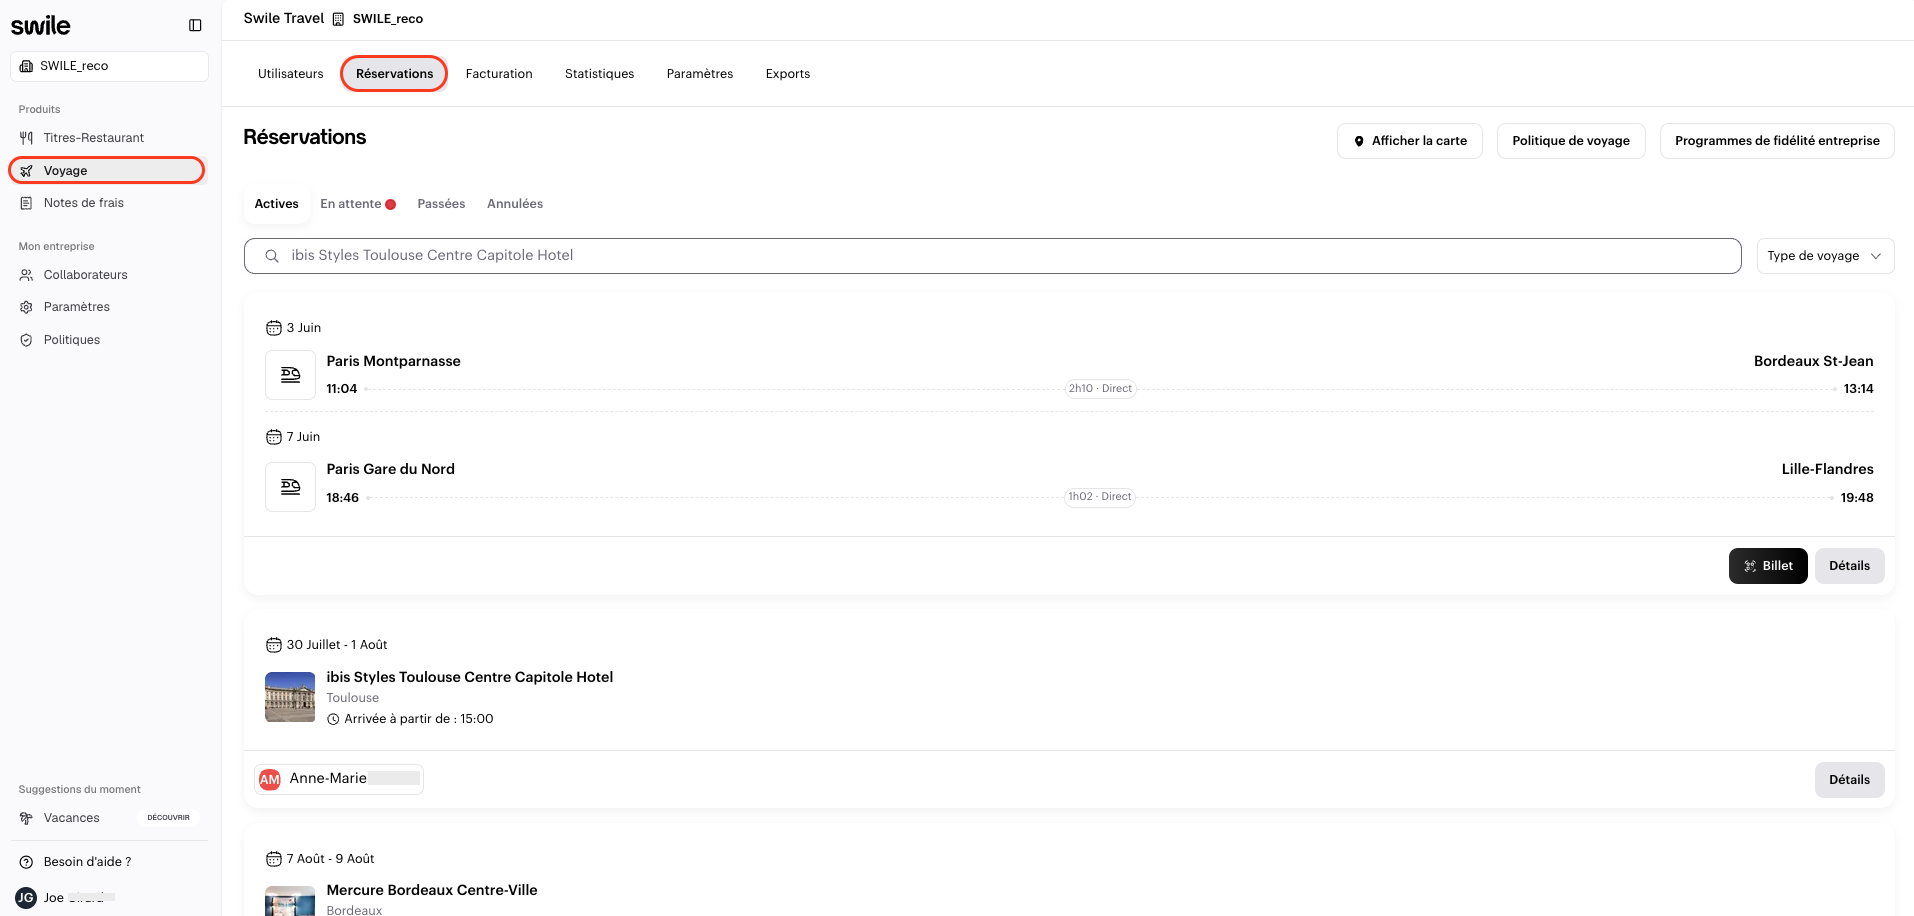This screenshot has width=1914, height=916.
Task: Click the calendar icon next to 7 Août - 9 Août
Action: pyautogui.click(x=273, y=859)
